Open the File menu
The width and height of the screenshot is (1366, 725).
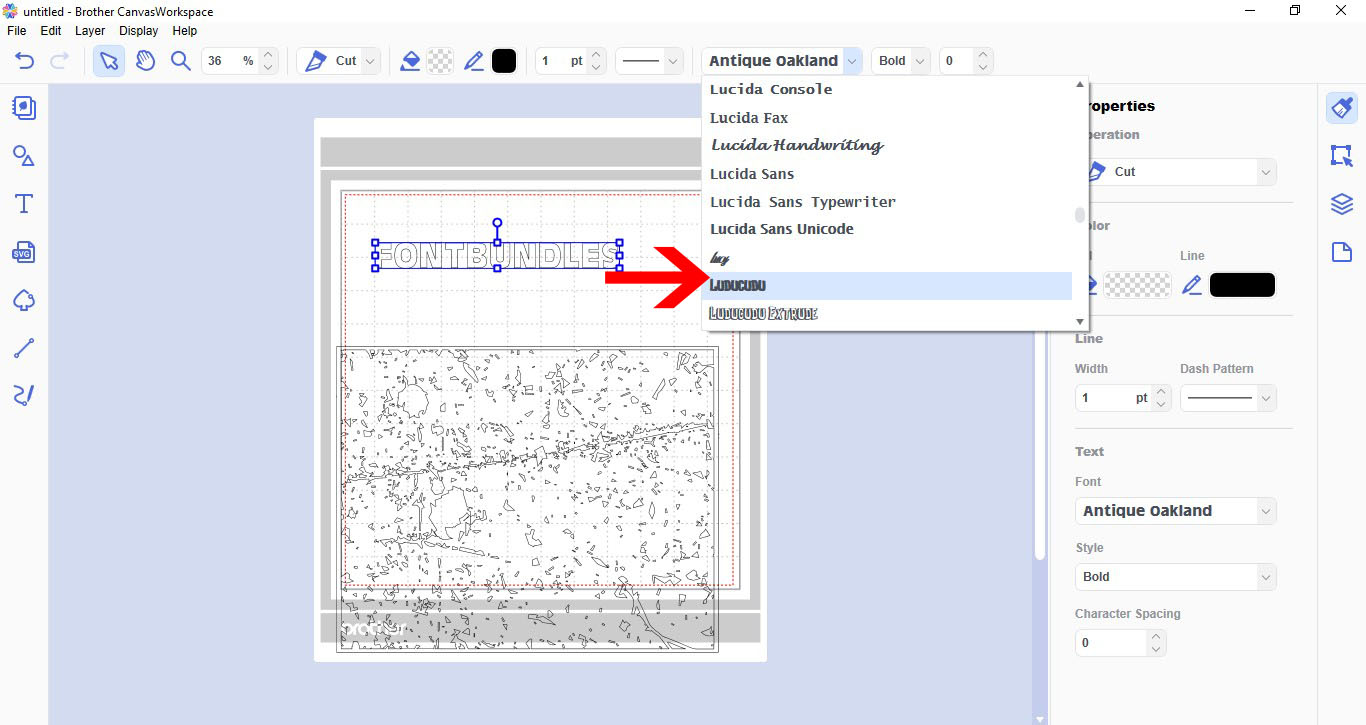tap(16, 30)
